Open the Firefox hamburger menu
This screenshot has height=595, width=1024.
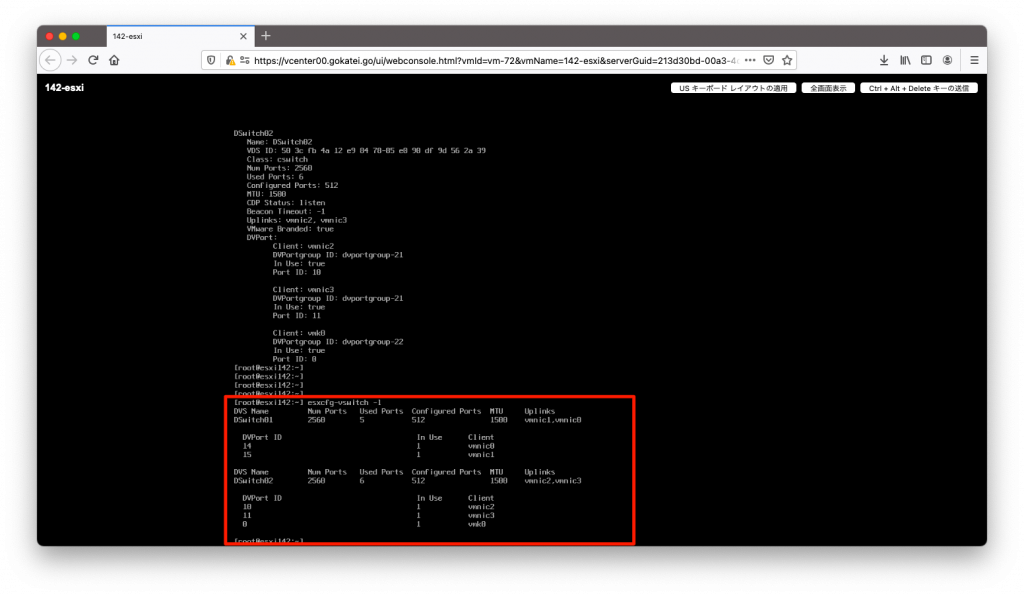click(973, 60)
